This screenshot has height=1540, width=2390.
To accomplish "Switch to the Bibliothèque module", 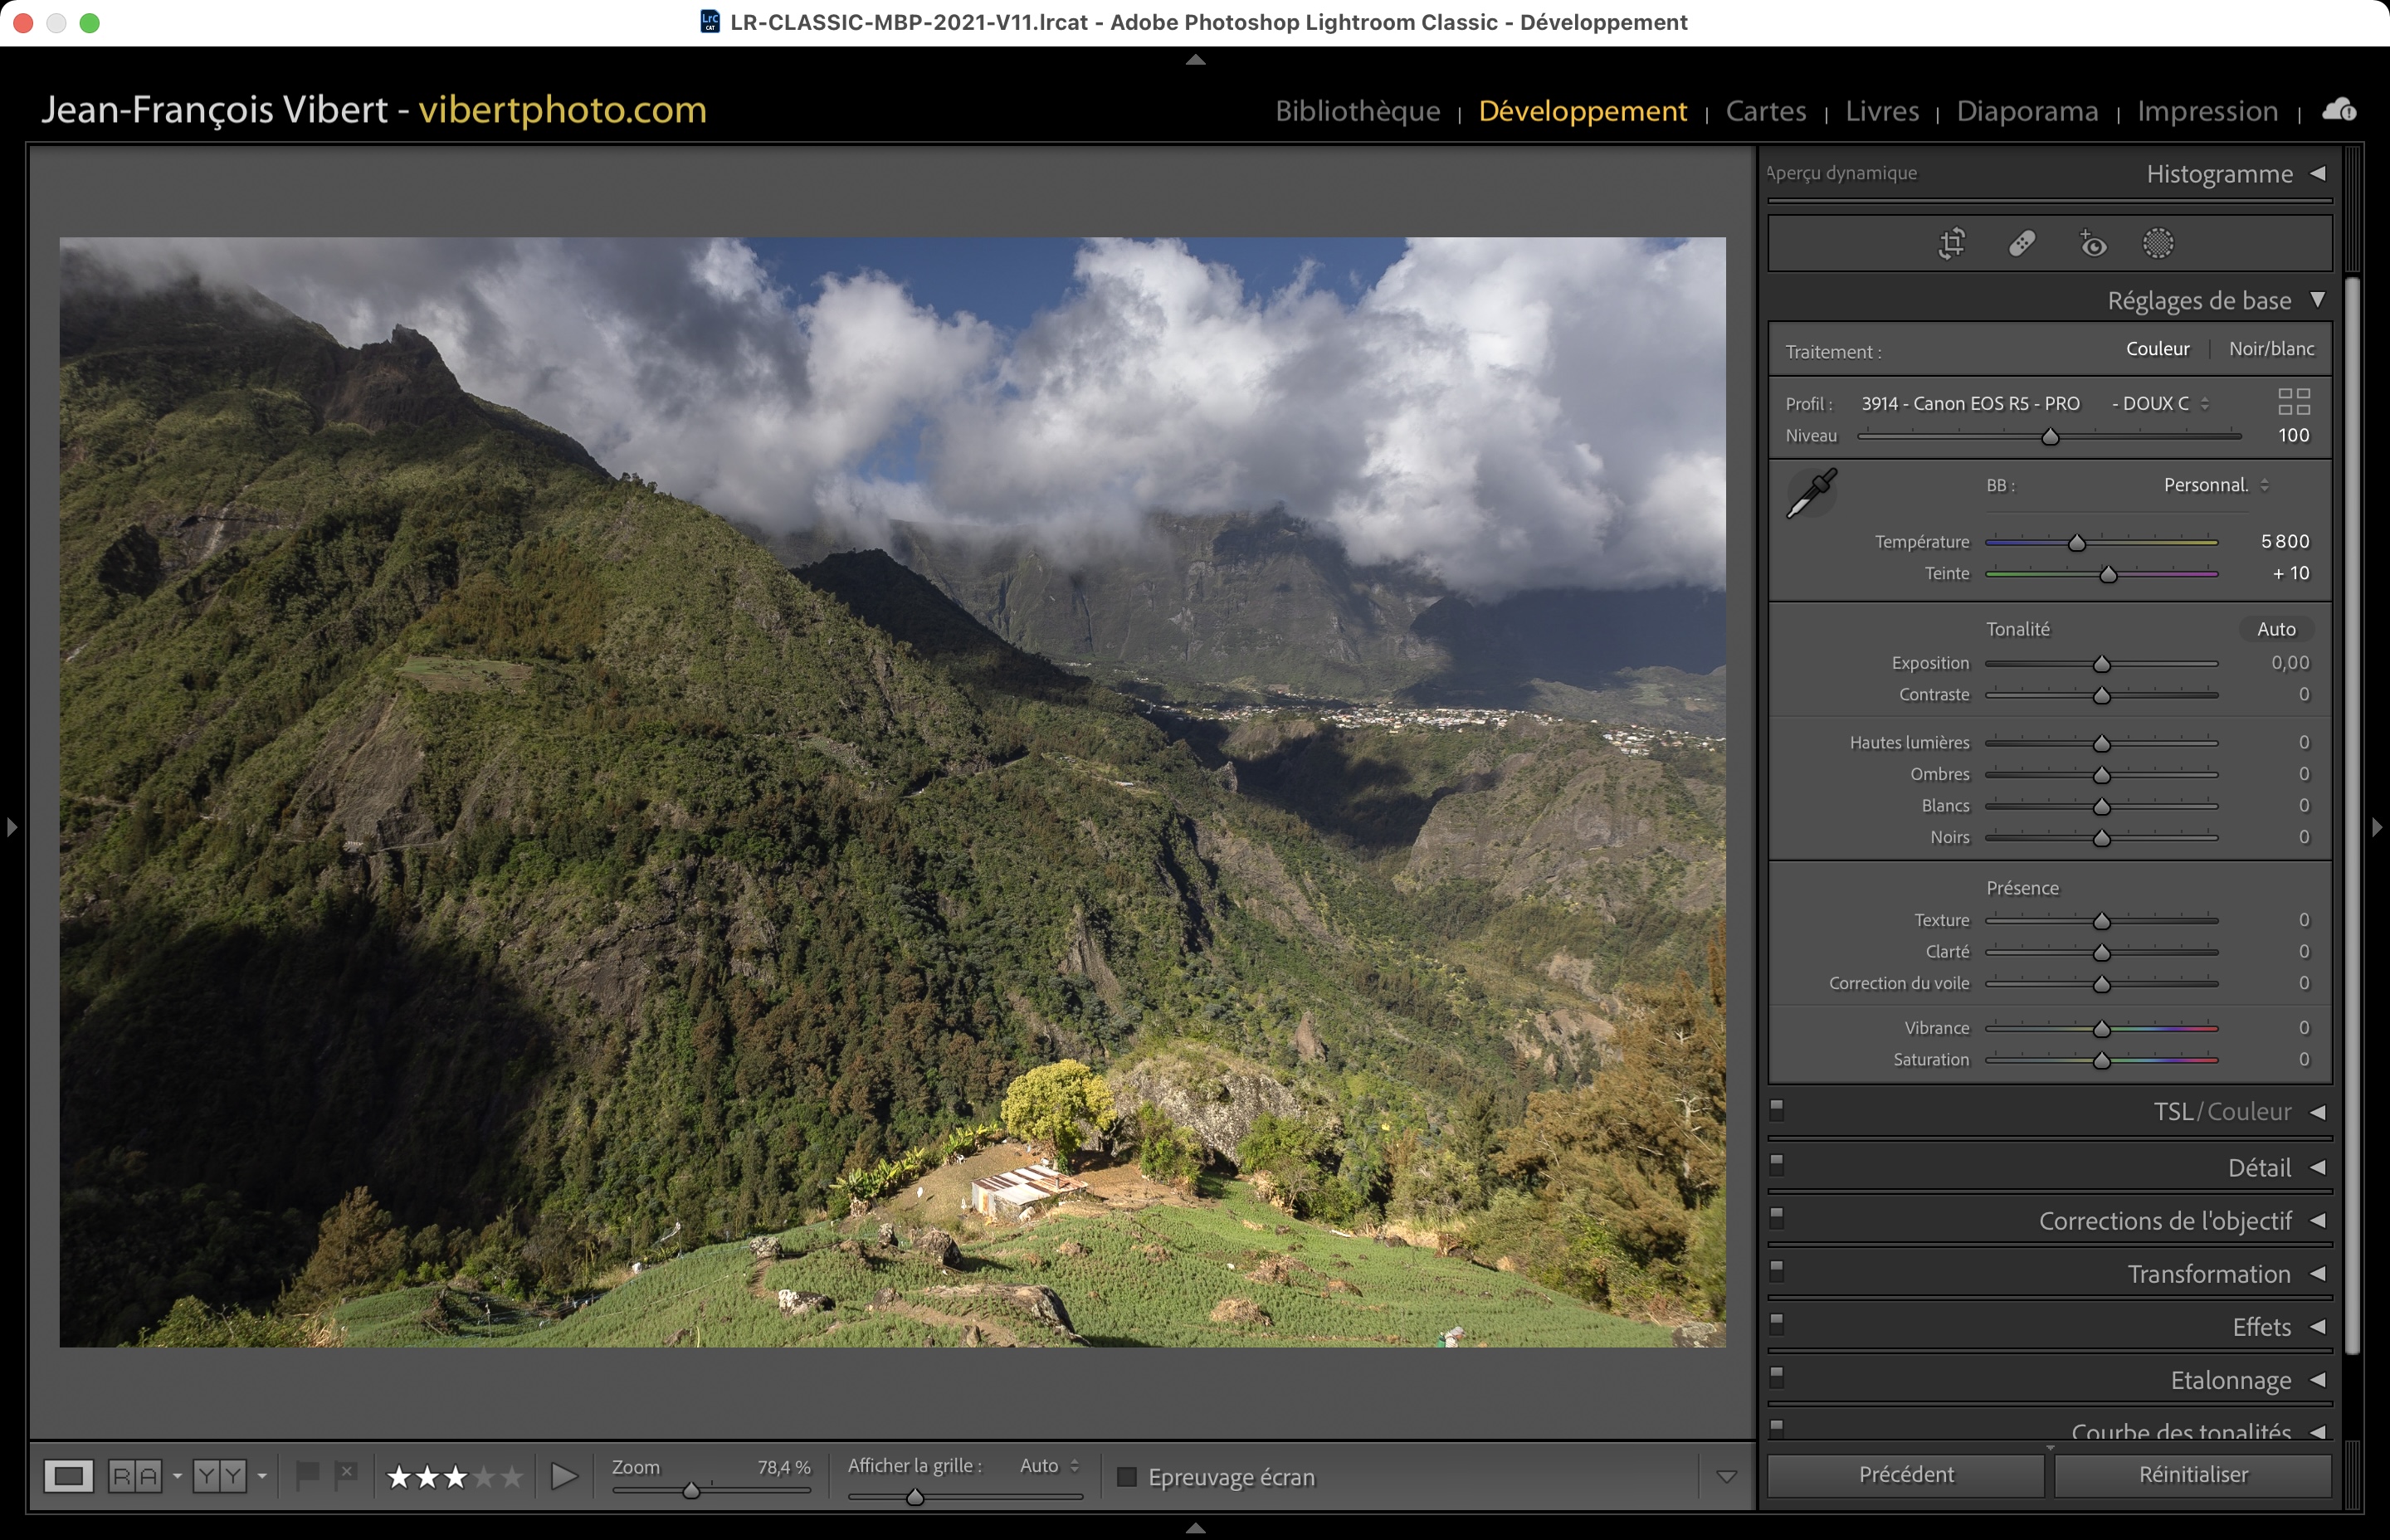I will point(1357,111).
